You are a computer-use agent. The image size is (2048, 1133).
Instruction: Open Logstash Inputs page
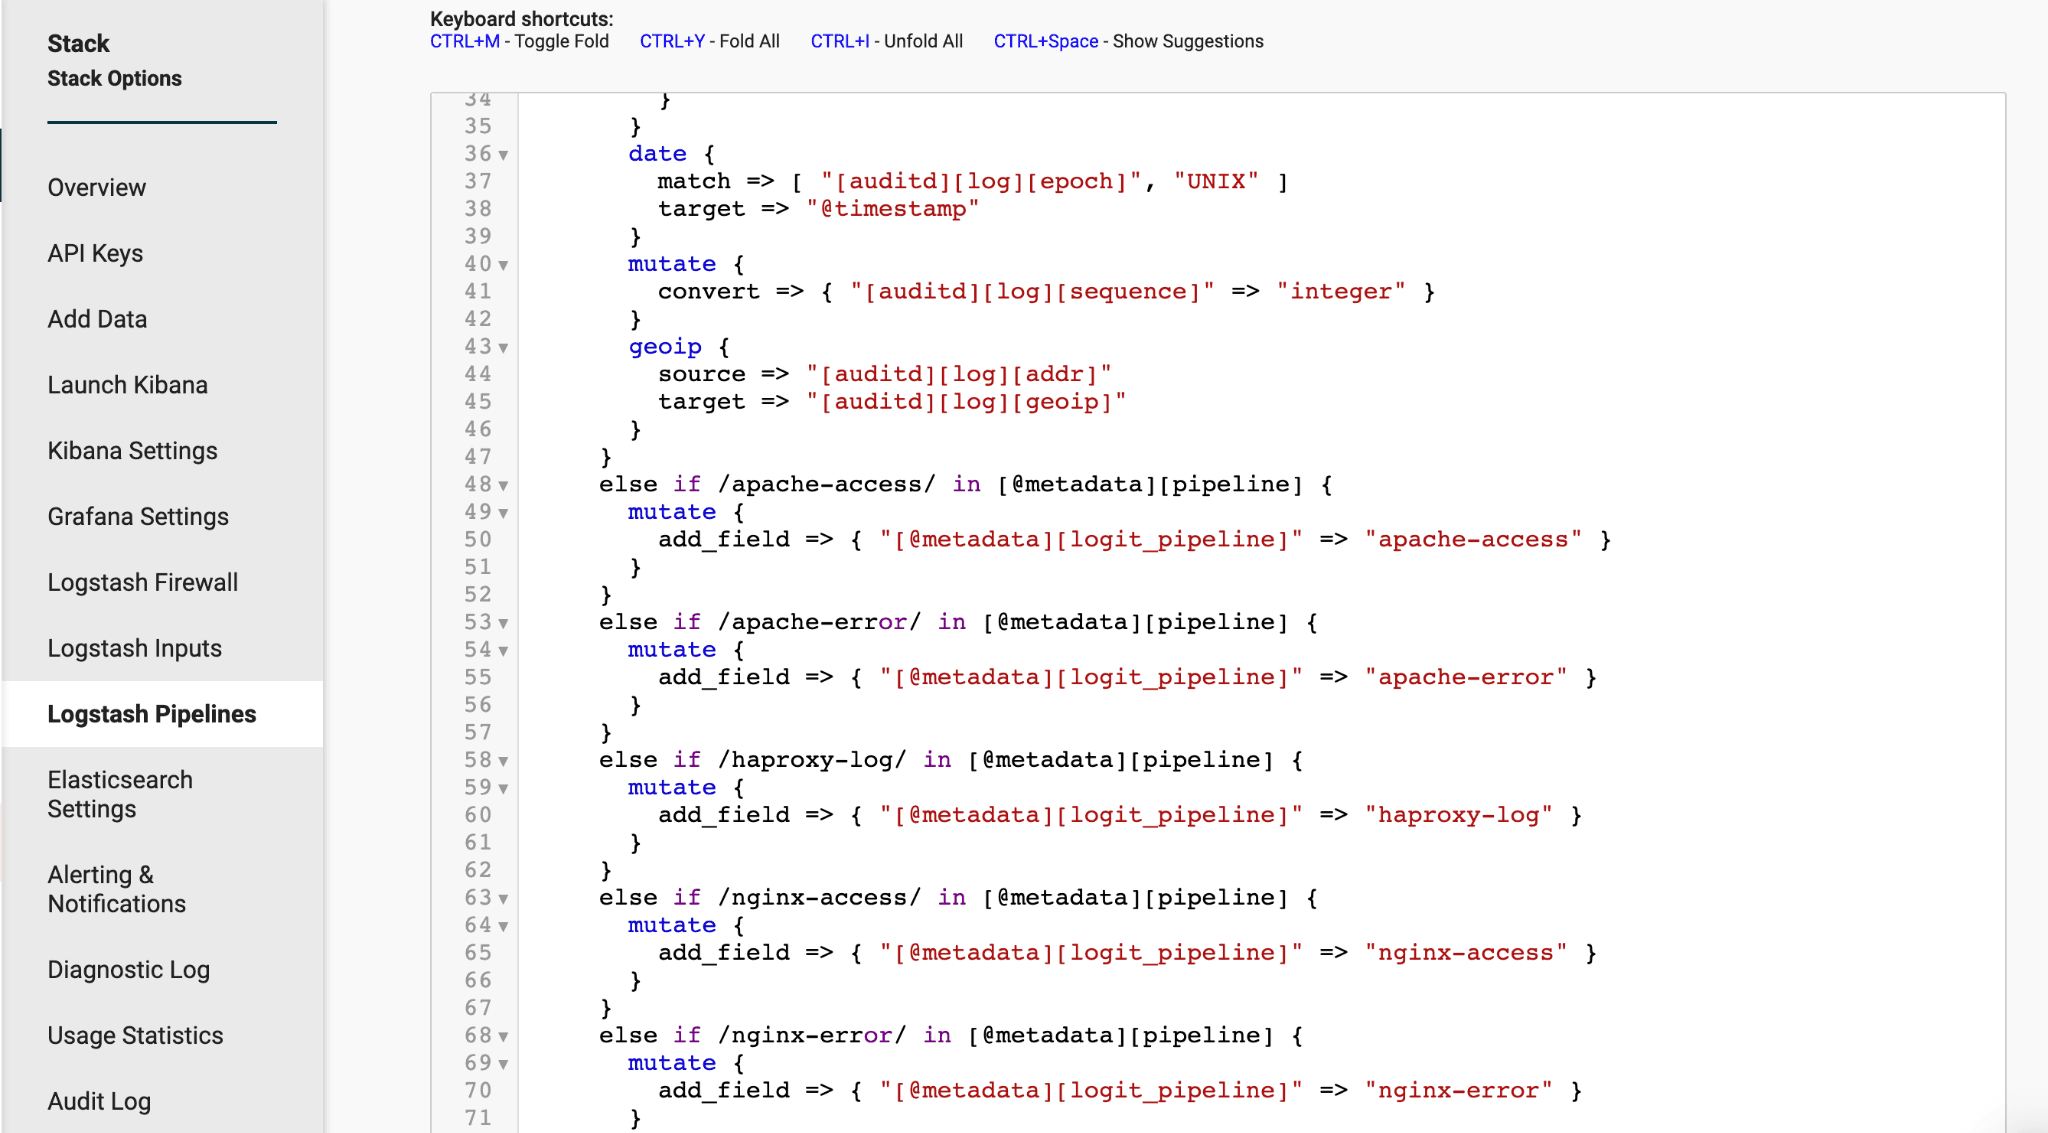(x=135, y=649)
